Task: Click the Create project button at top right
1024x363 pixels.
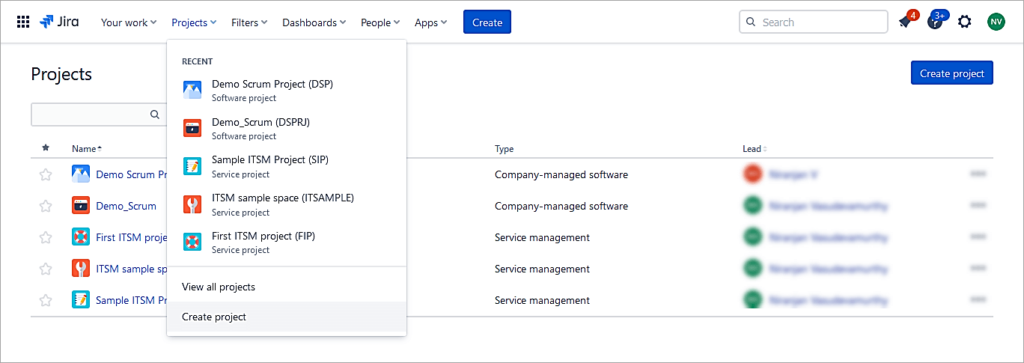Action: 952,73
